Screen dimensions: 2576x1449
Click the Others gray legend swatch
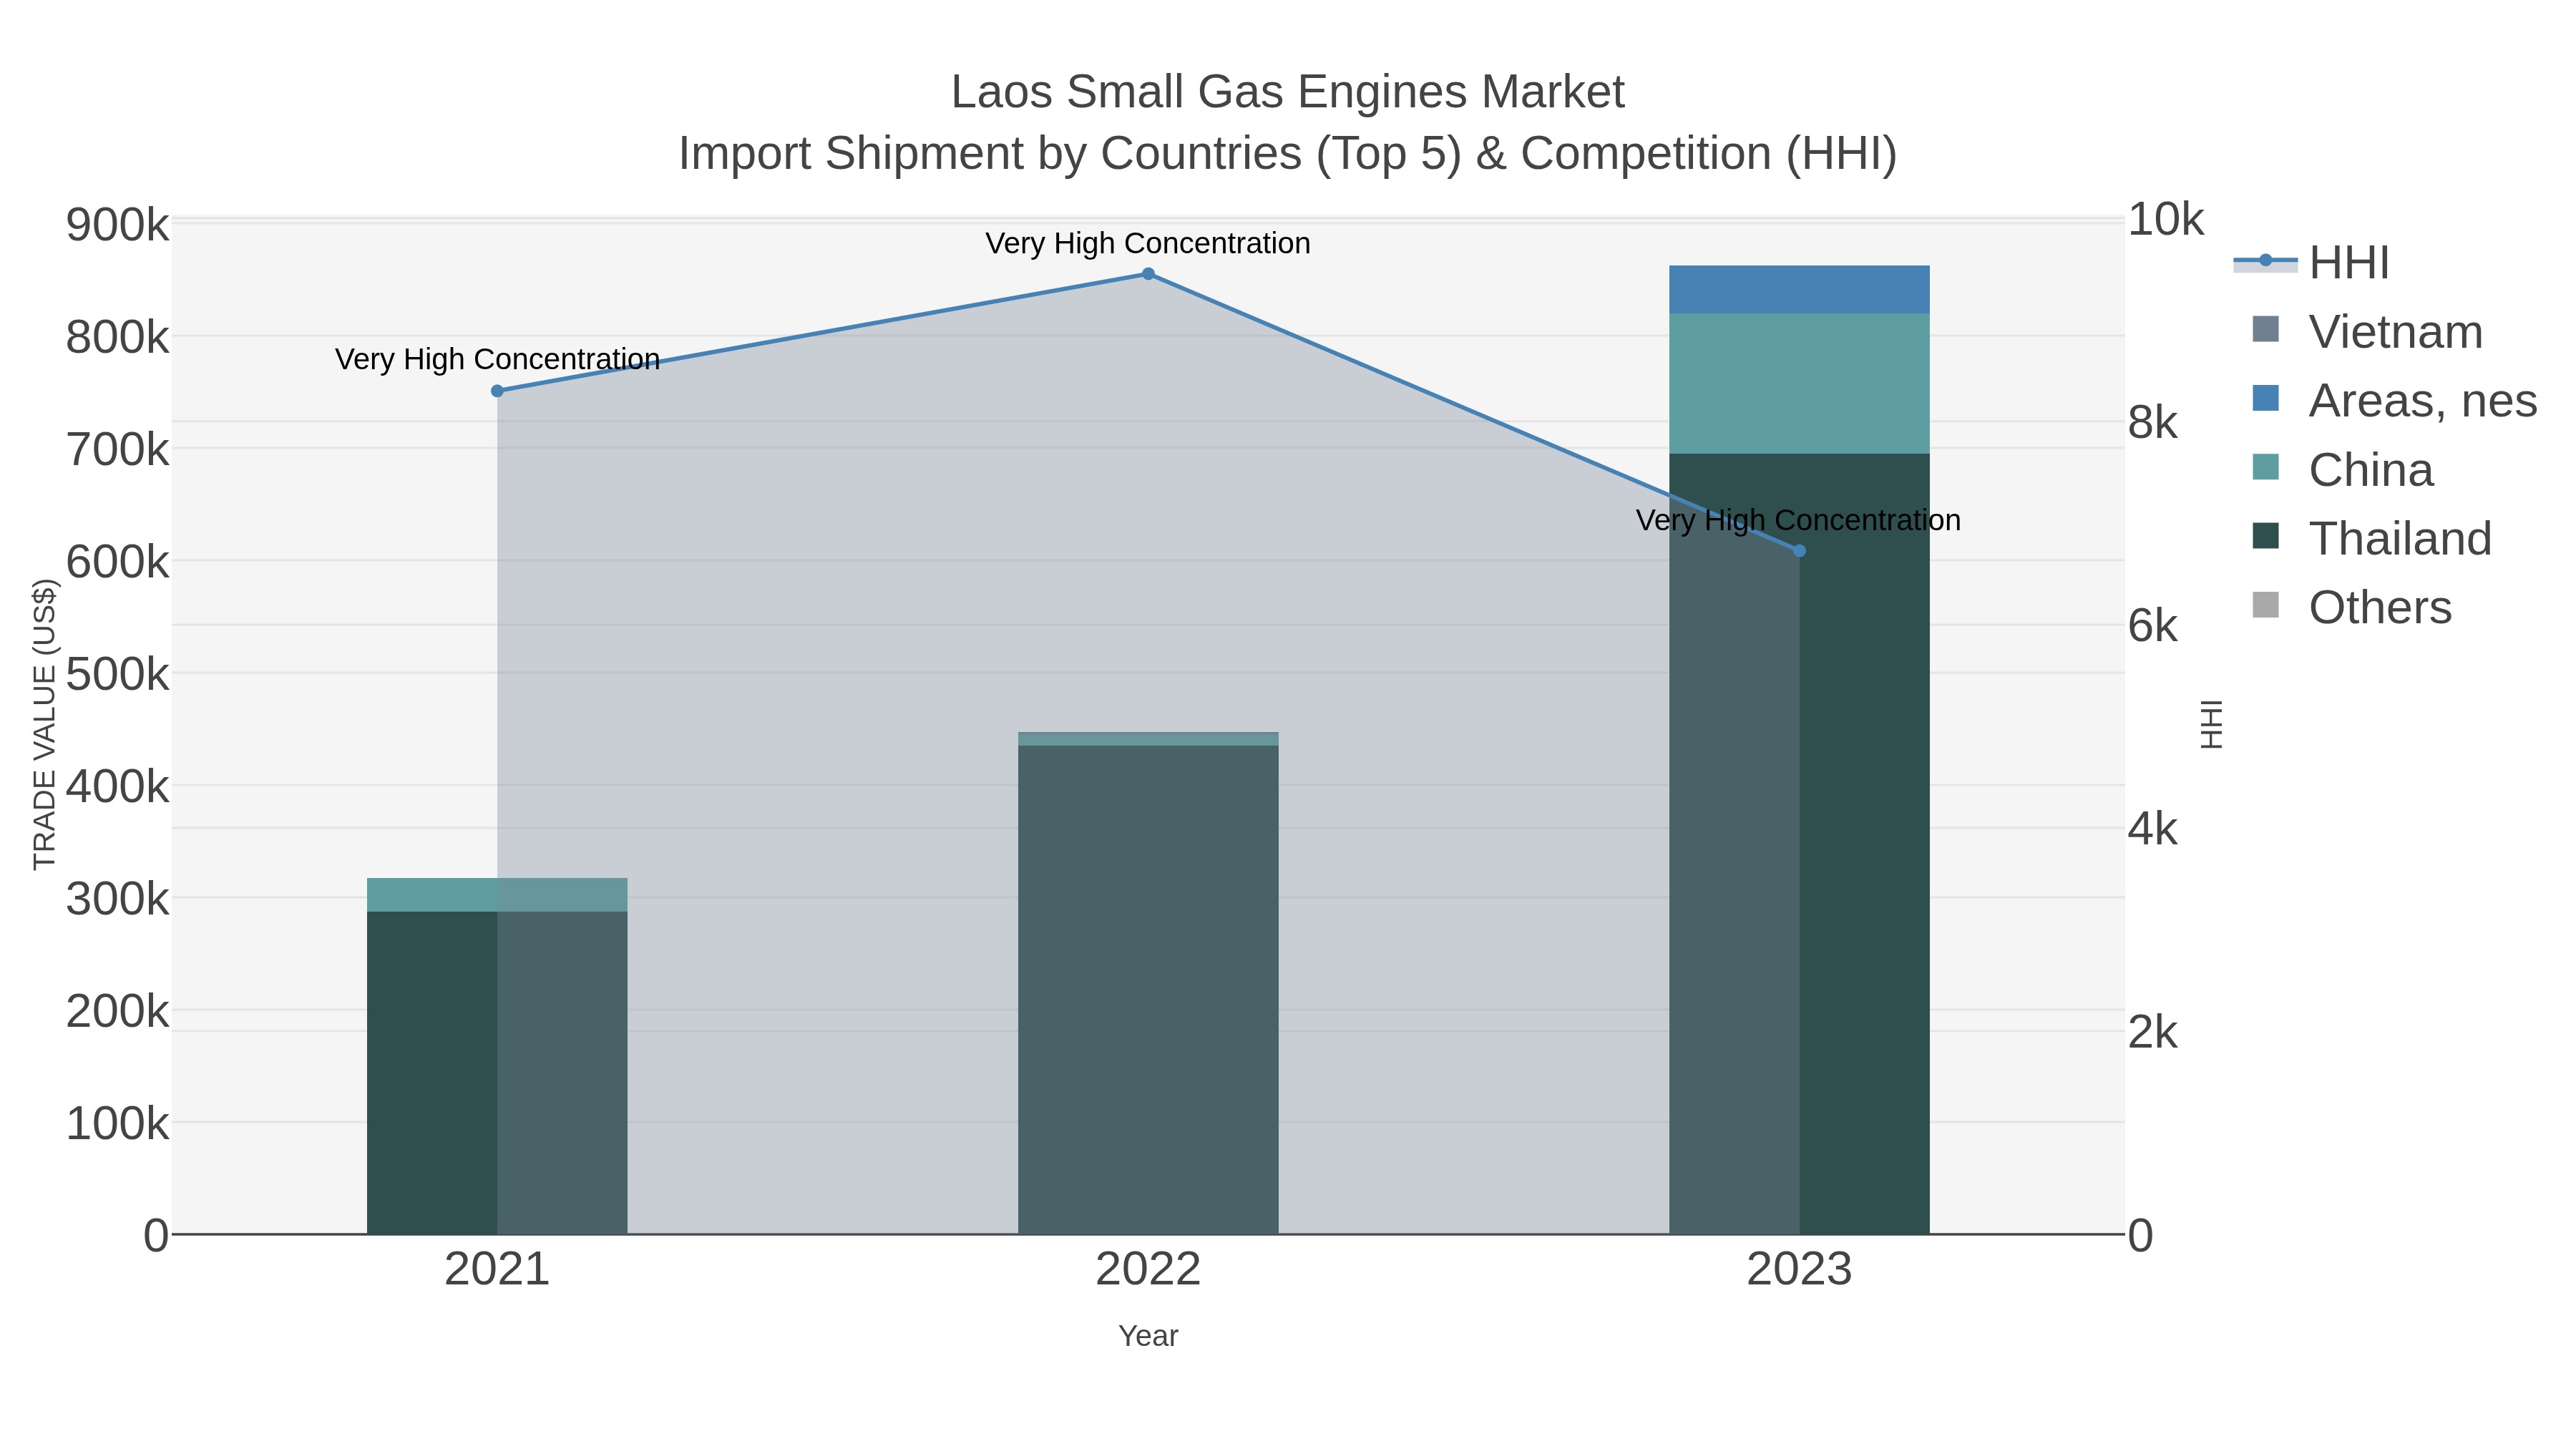point(2266,606)
